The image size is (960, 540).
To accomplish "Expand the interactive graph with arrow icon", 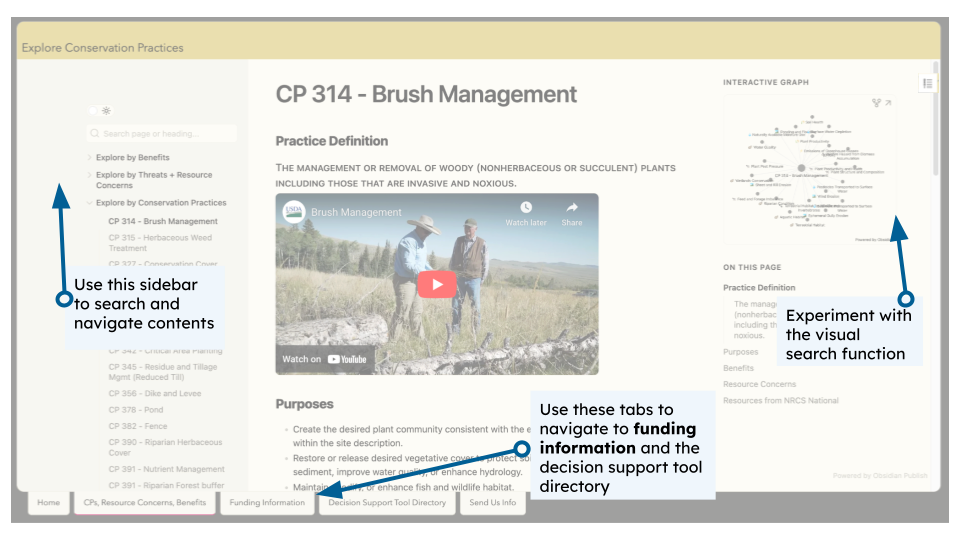I will (x=888, y=102).
